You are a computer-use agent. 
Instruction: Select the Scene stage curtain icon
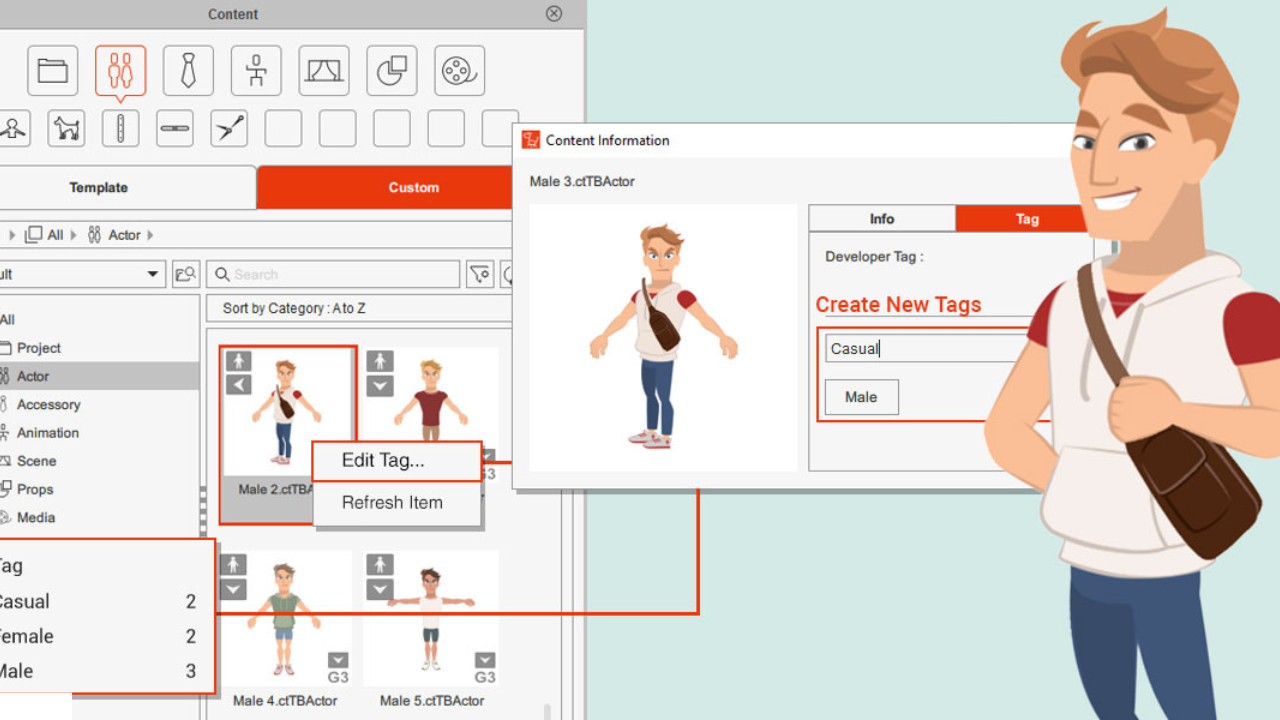tap(324, 71)
